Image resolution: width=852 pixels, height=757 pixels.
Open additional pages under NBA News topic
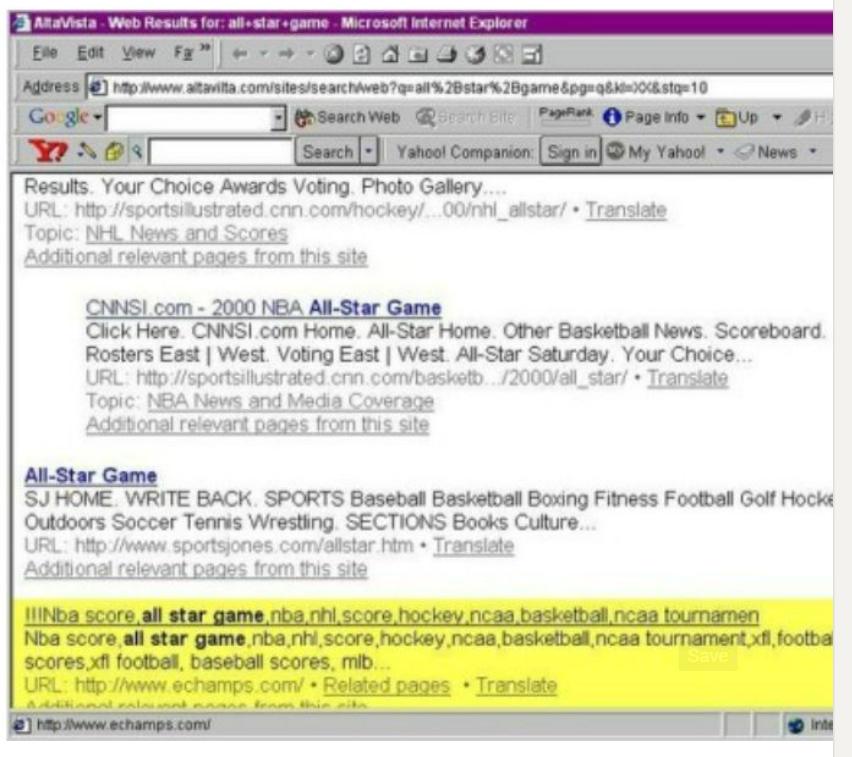tap(258, 424)
